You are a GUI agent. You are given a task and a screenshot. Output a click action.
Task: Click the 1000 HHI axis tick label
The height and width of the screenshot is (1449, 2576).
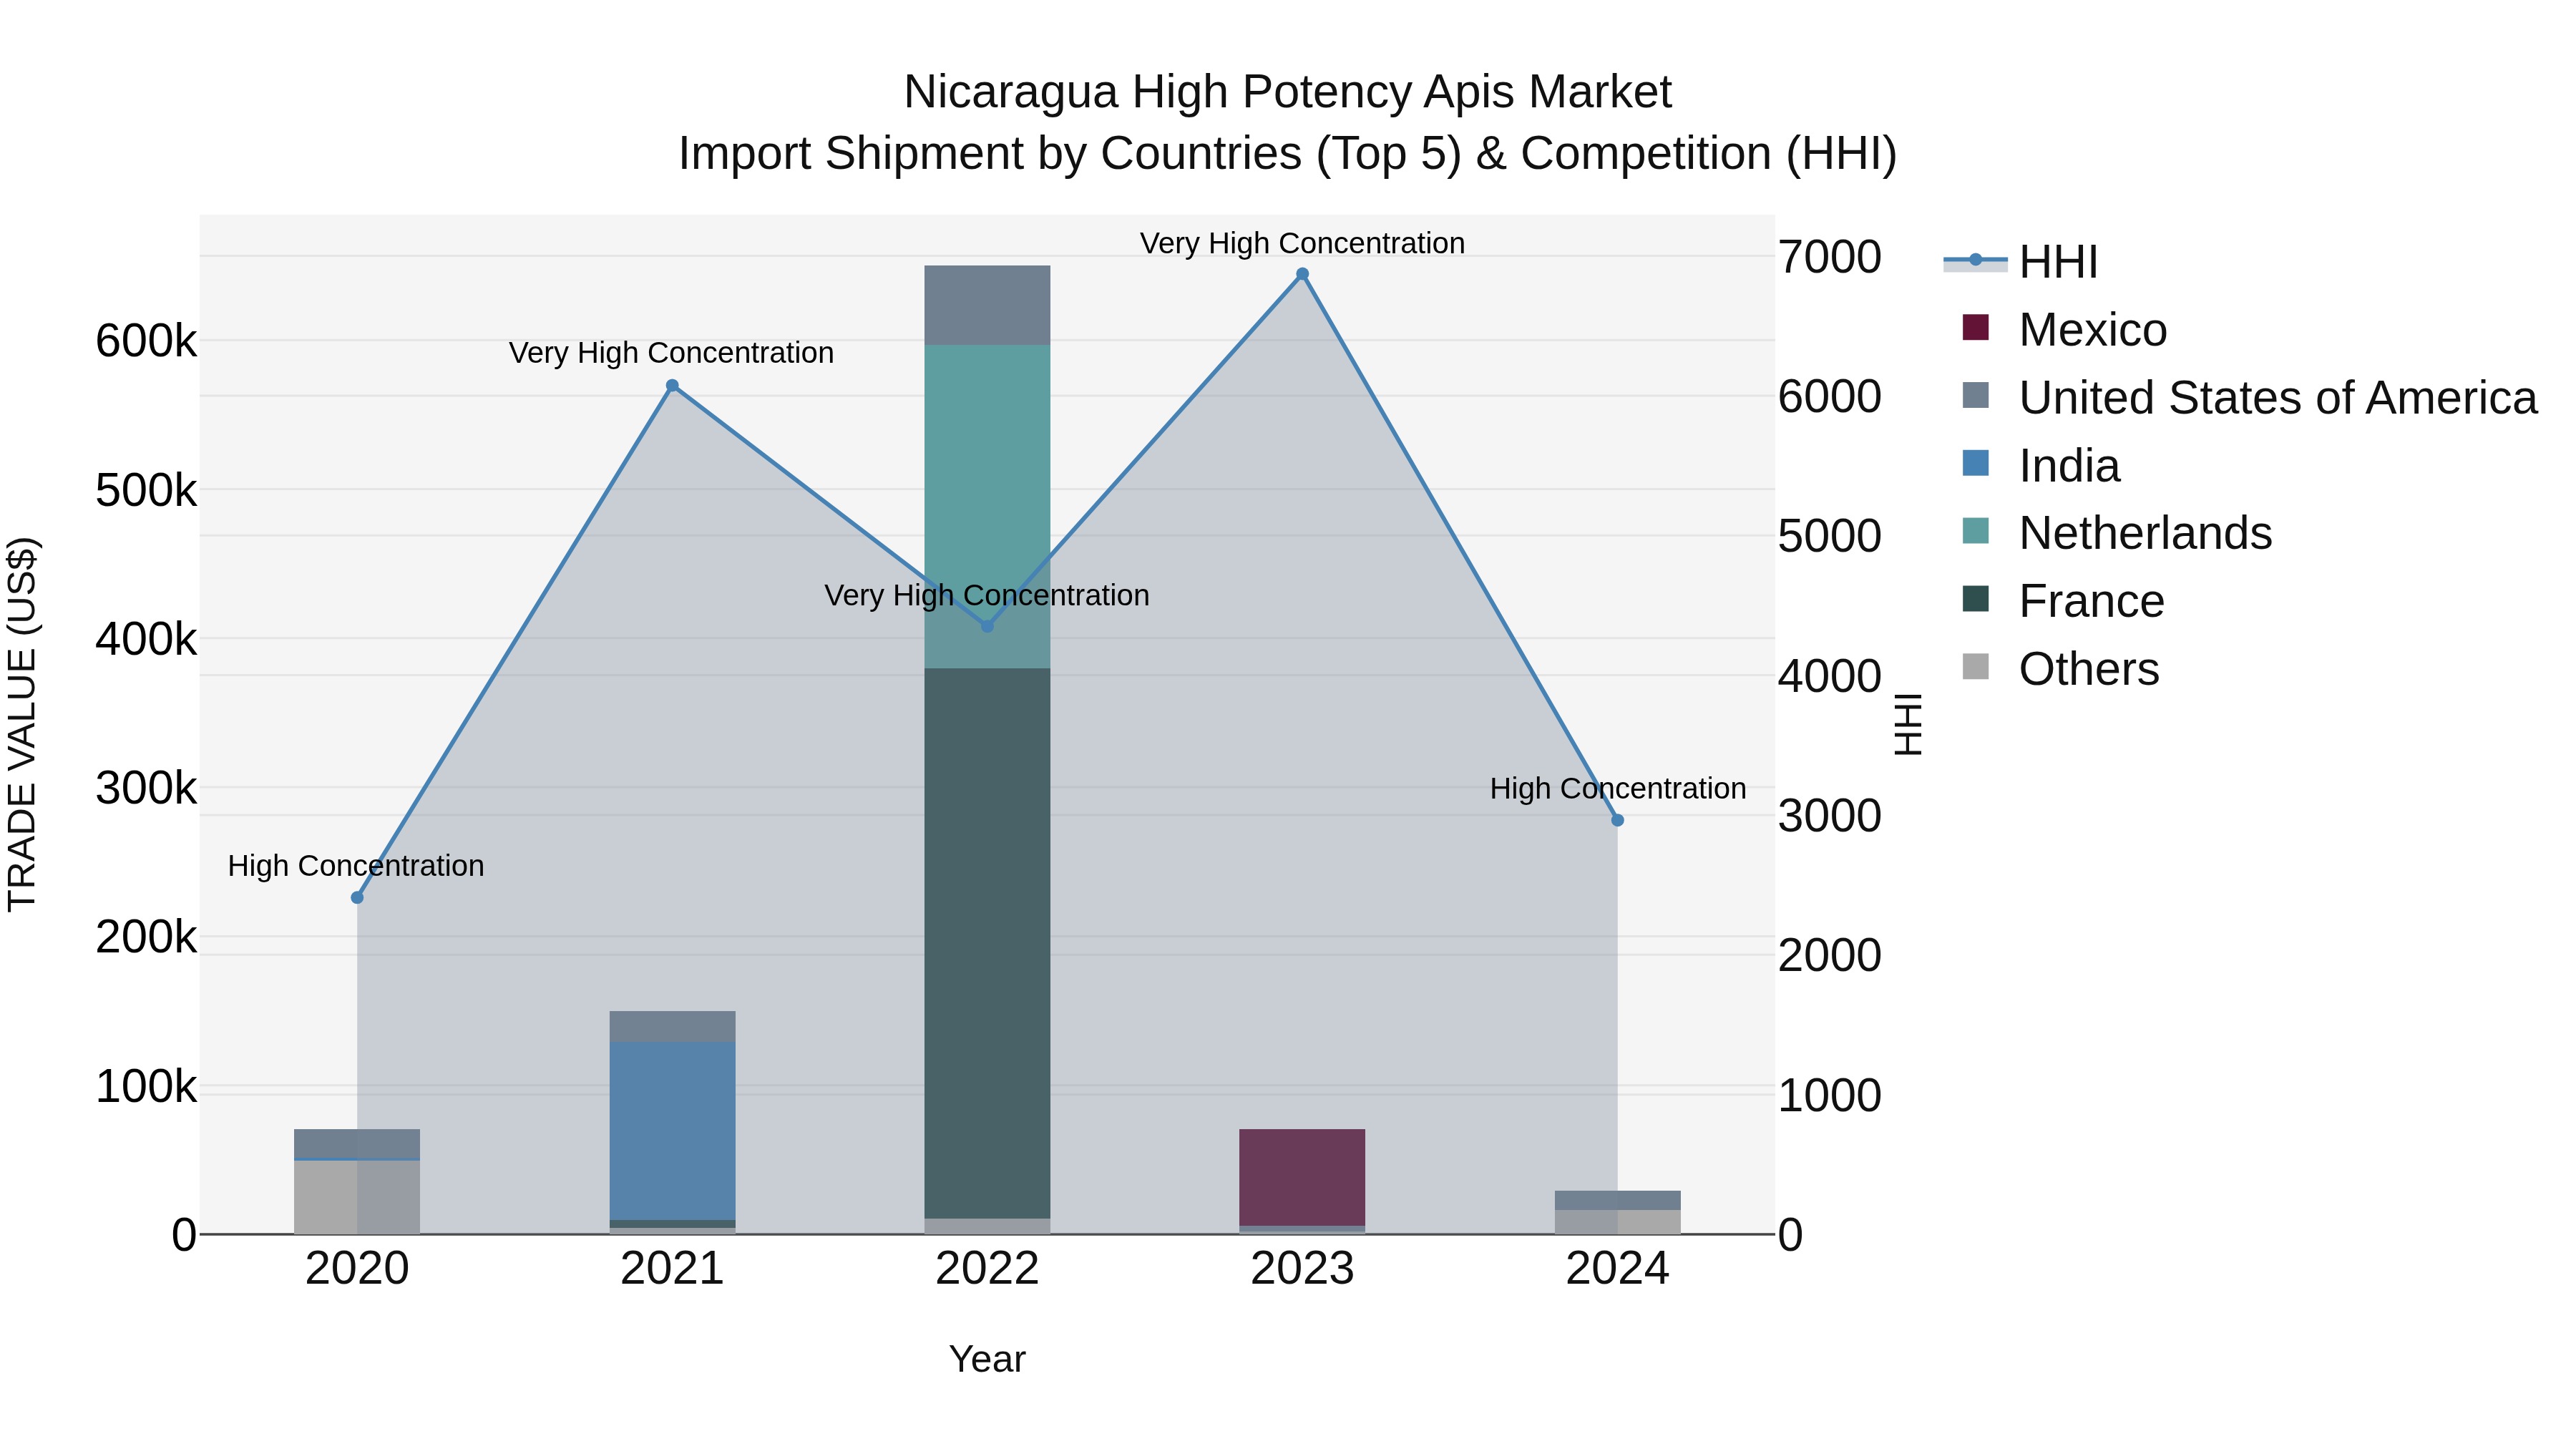click(x=1829, y=1095)
